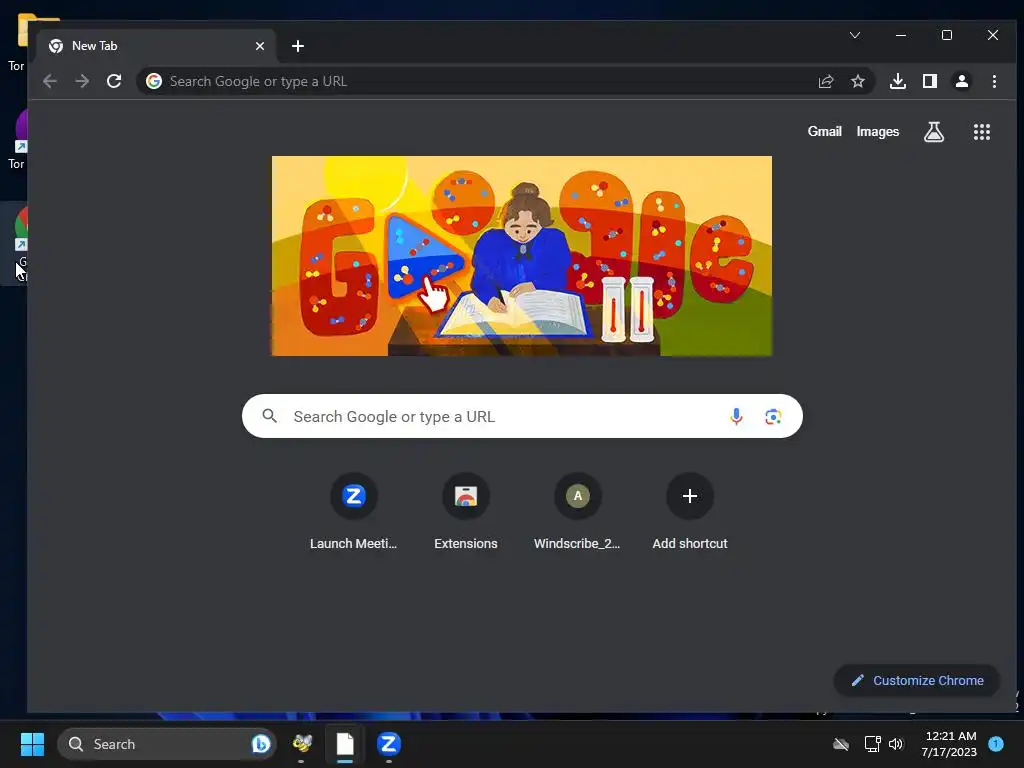Viewport: 1024px width, 768px height.
Task: Click the Add shortcut plus tile
Action: click(x=690, y=512)
